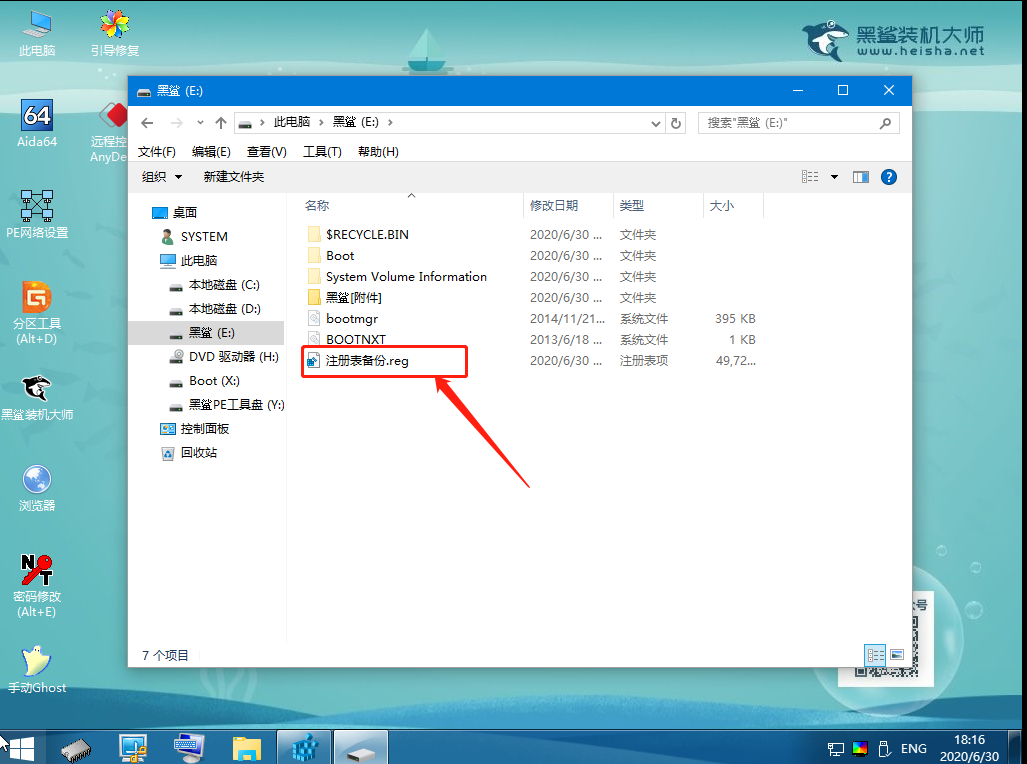1027x764 pixels.
Task: Select 本地磁盘 (C:) in navigation tree
Action: click(x=215, y=285)
